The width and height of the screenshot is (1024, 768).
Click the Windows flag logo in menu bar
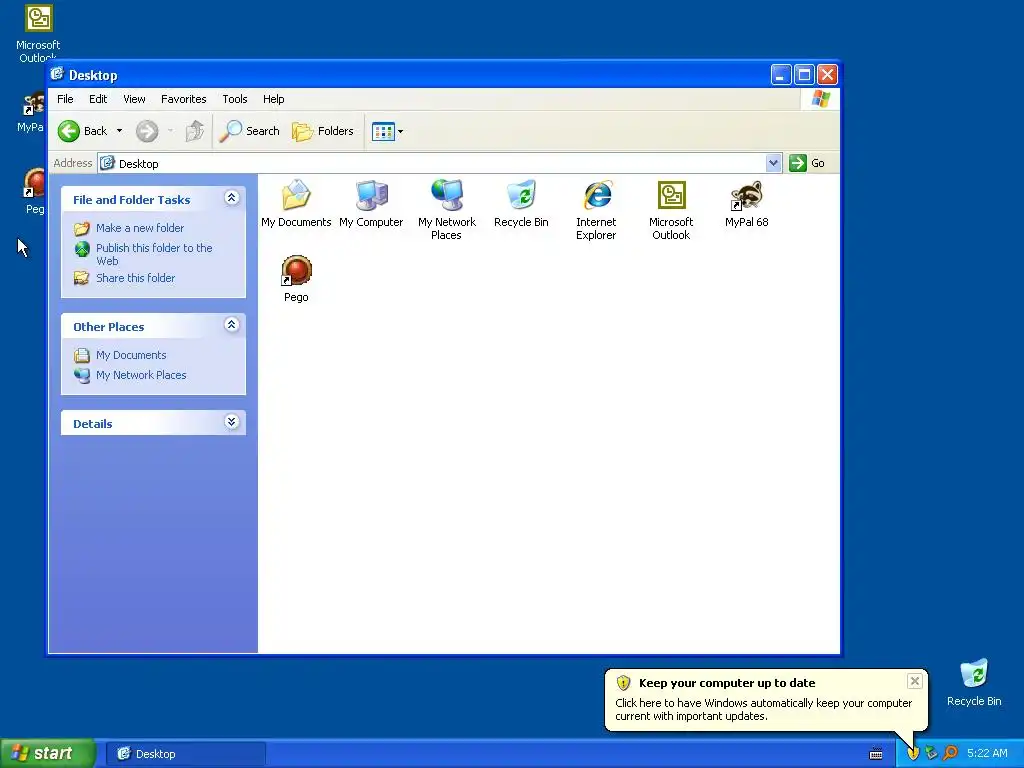coord(821,99)
